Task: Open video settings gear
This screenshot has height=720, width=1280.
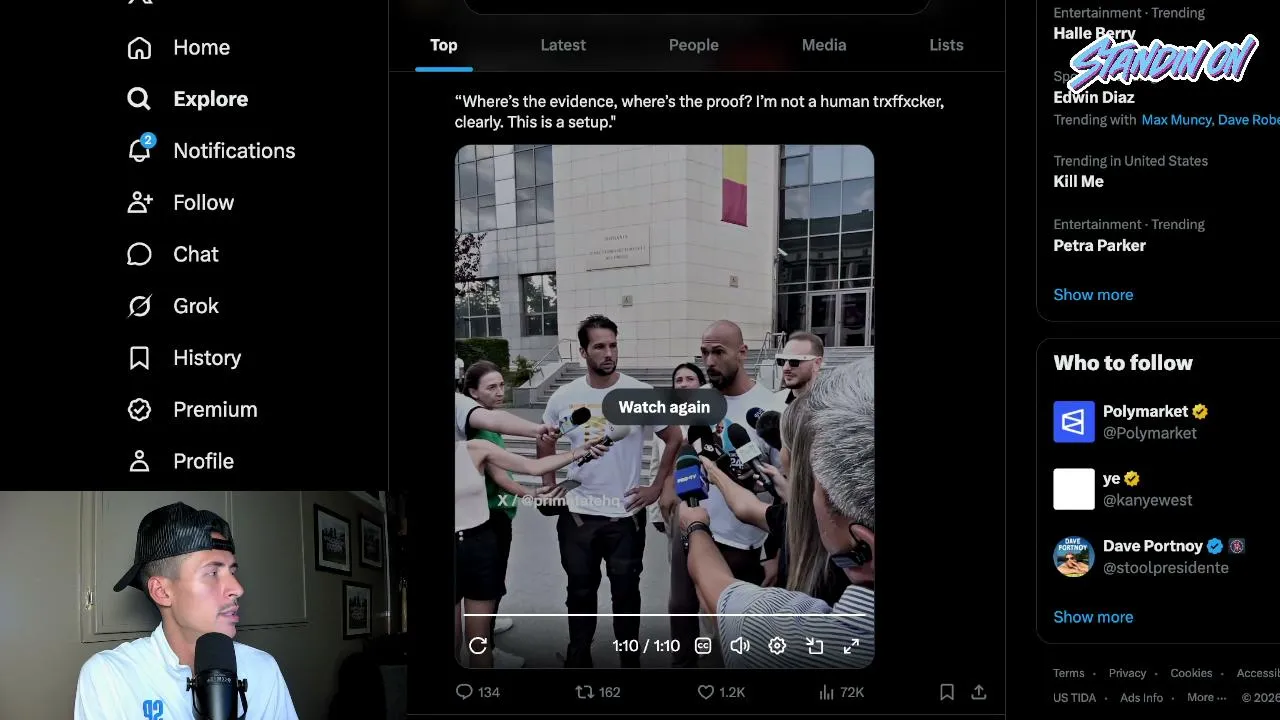Action: 777,646
